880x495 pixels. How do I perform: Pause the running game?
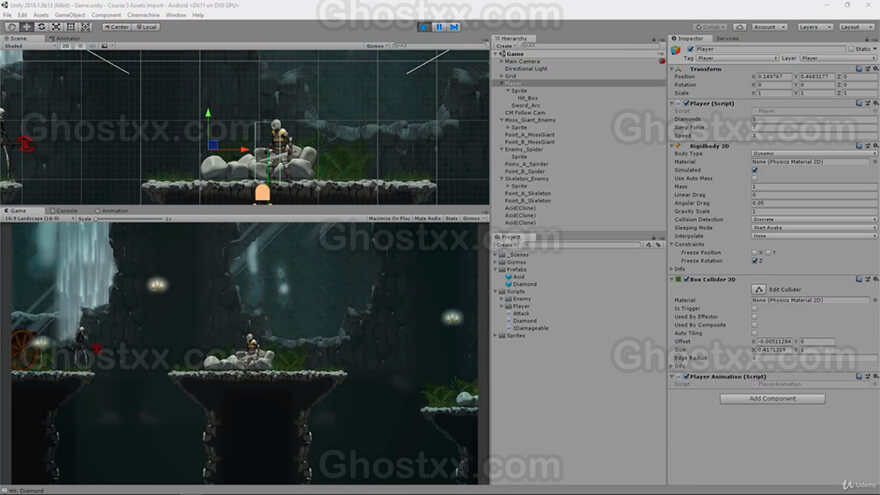coord(439,26)
